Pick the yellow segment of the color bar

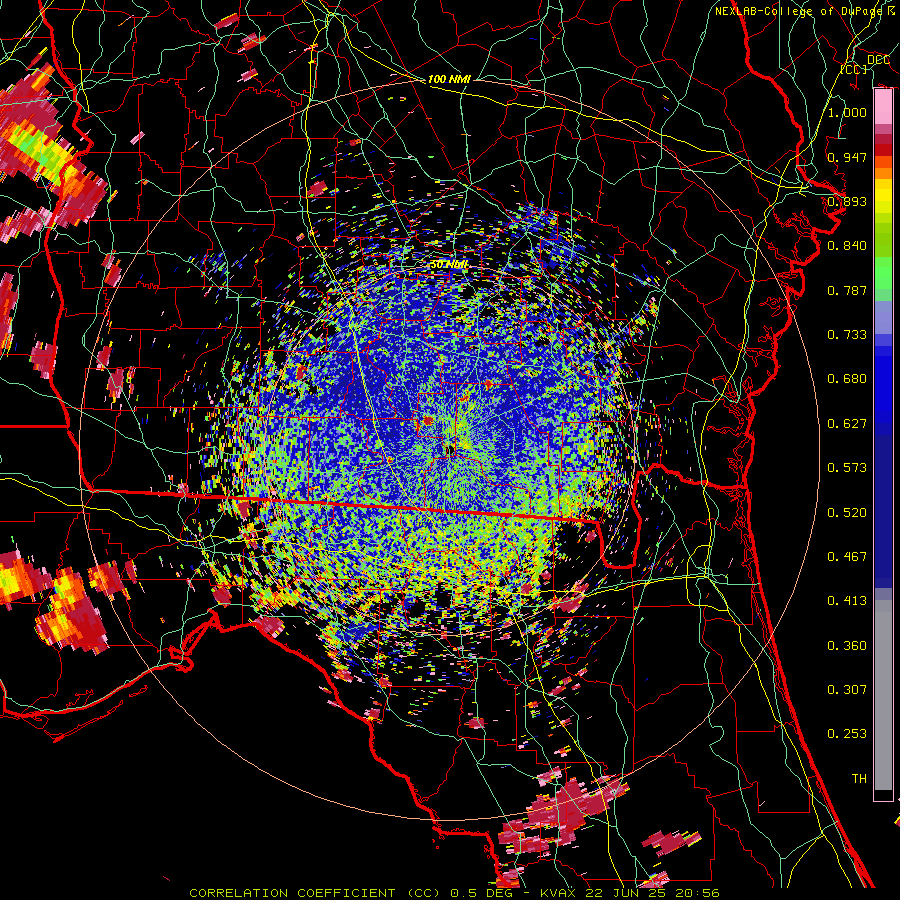pyautogui.click(x=883, y=195)
